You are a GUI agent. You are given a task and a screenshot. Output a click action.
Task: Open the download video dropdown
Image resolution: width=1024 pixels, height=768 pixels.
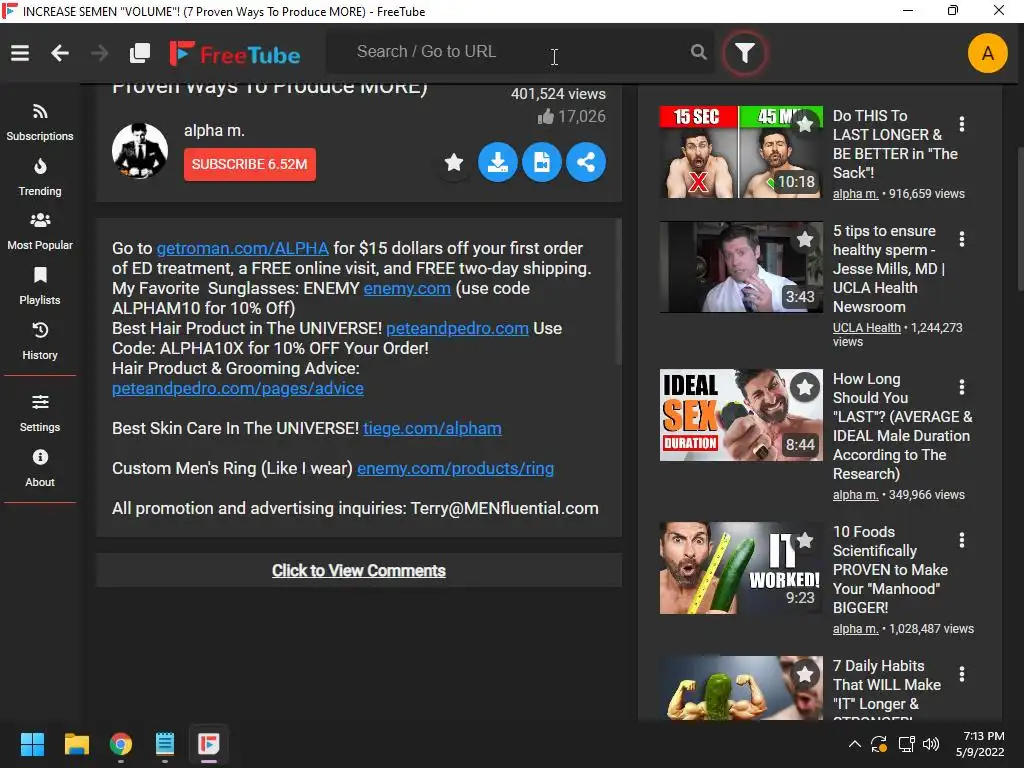tap(498, 162)
